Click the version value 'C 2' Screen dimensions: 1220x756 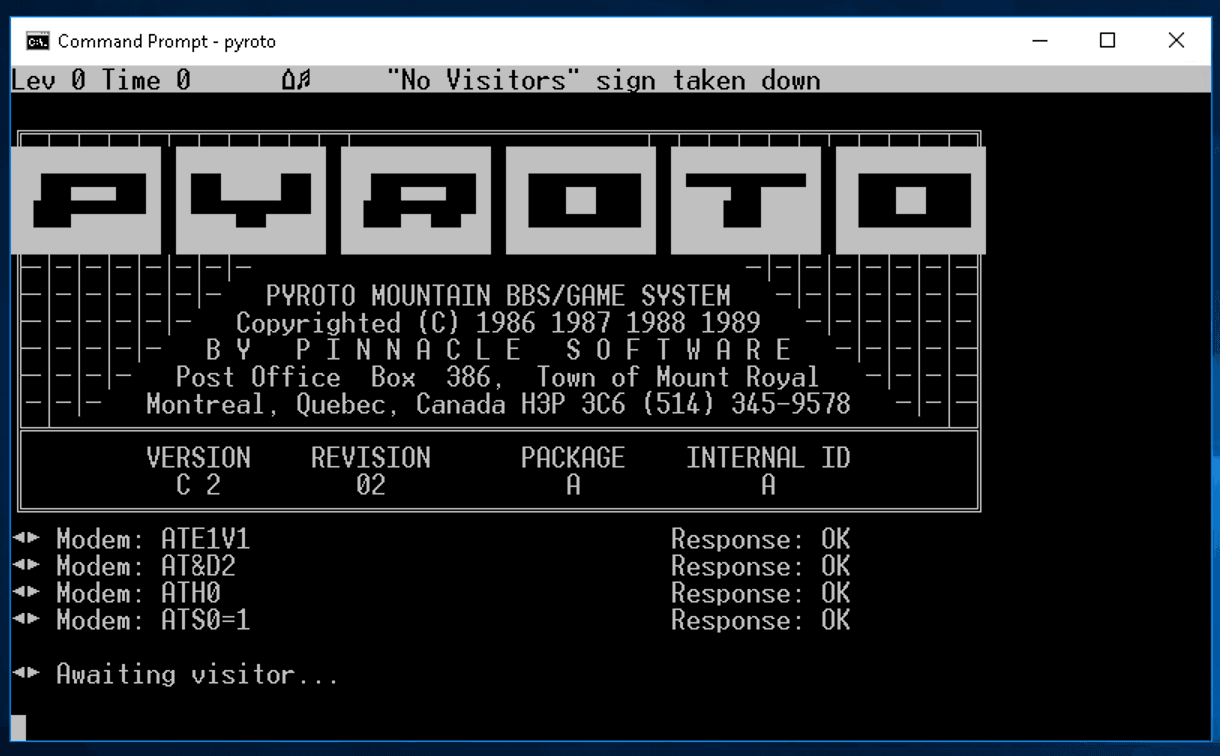click(x=198, y=485)
